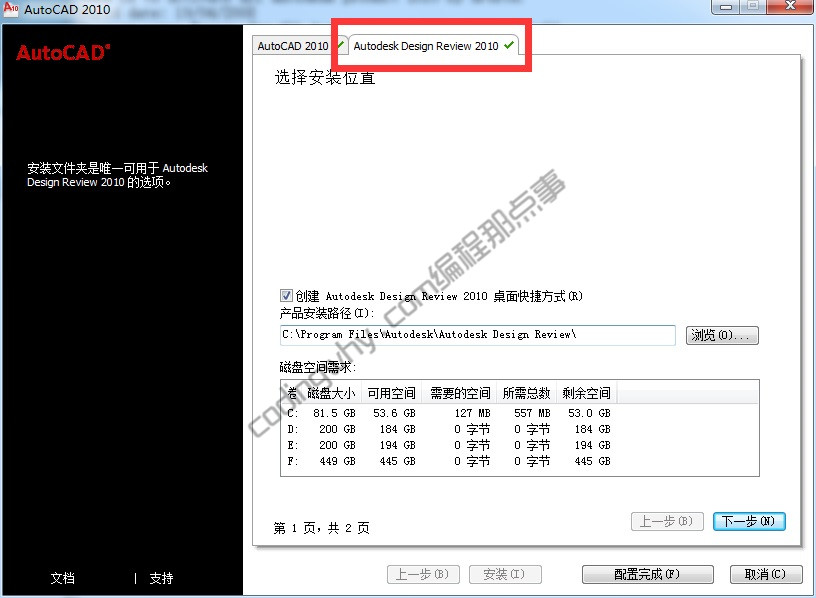
Task: Click the green checkmark on the Design Review tab
Action: tap(507, 45)
